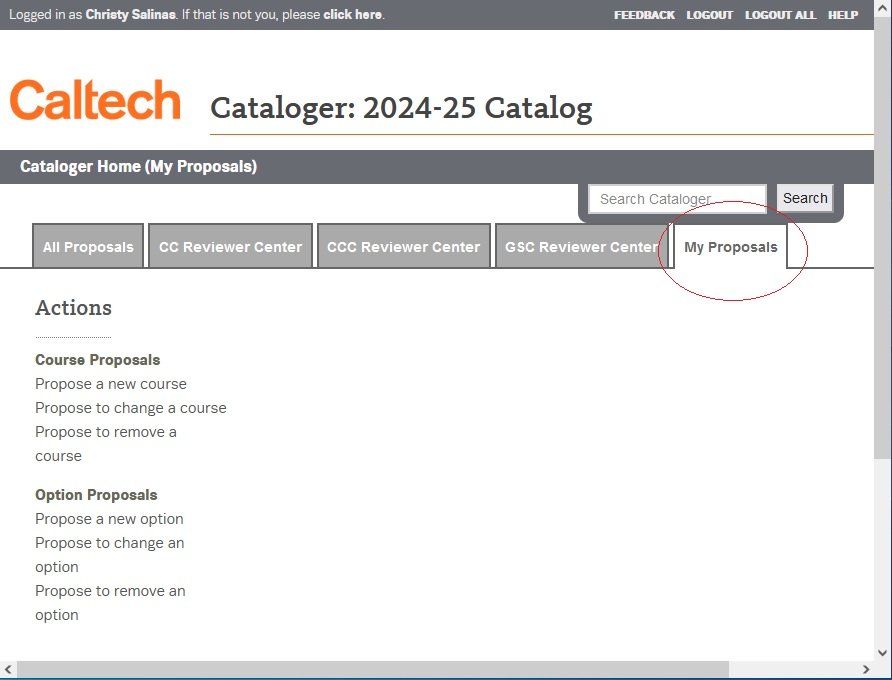
Task: Click Propose to change a course
Action: click(131, 408)
